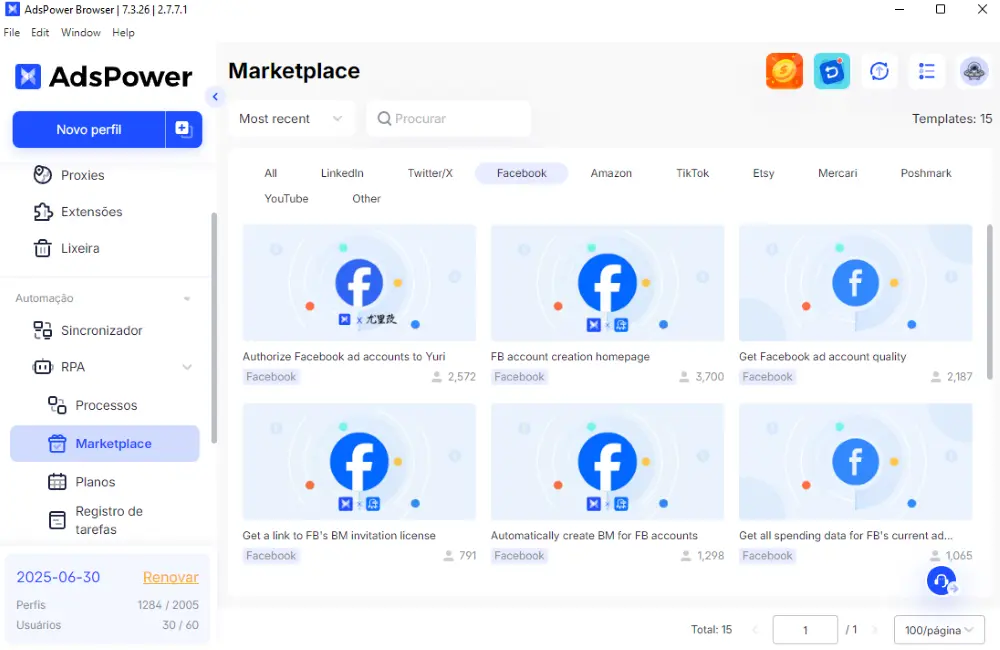The height and width of the screenshot is (650, 1000).
Task: Collapse the Automação section arrow
Action: coord(187,299)
